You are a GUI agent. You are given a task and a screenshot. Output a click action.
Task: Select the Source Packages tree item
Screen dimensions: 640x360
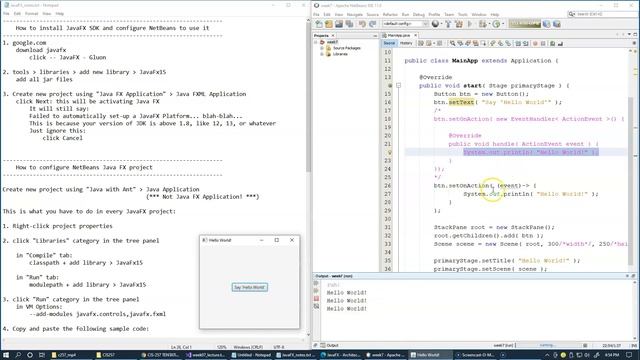tap(347, 48)
